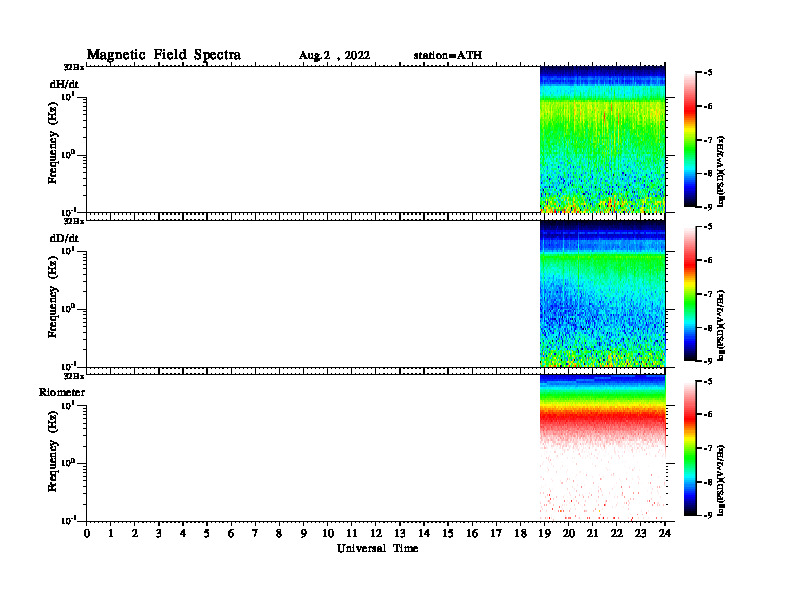Click the "-9" value on Riometer color bar

pos(708,515)
